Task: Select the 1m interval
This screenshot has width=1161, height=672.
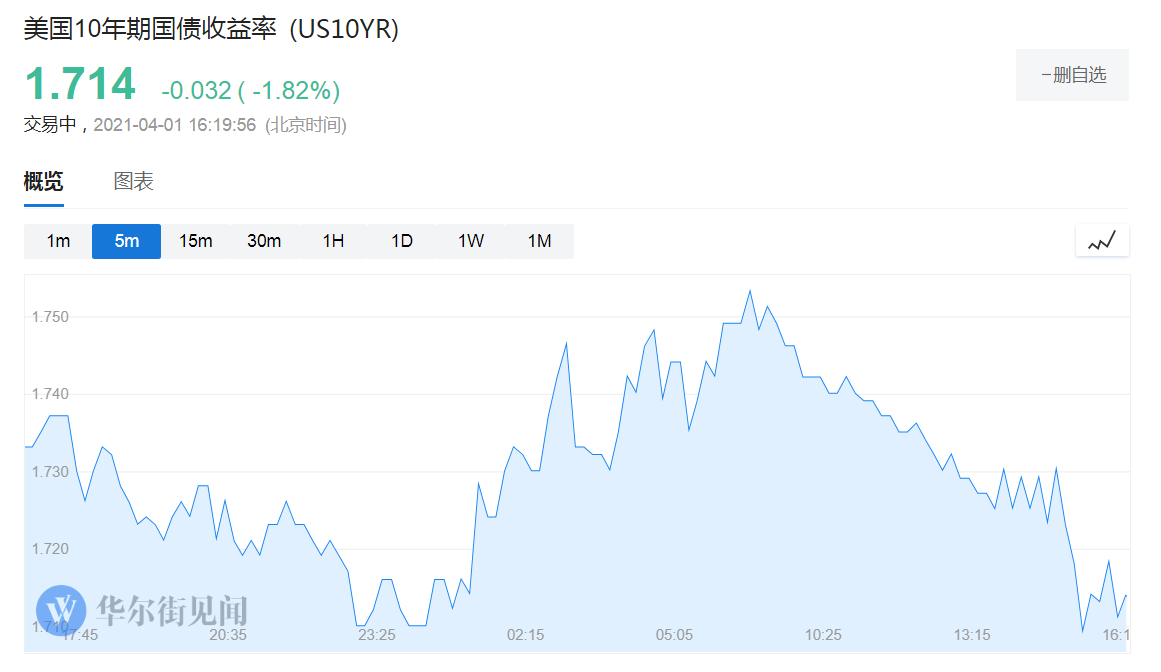Action: click(58, 241)
